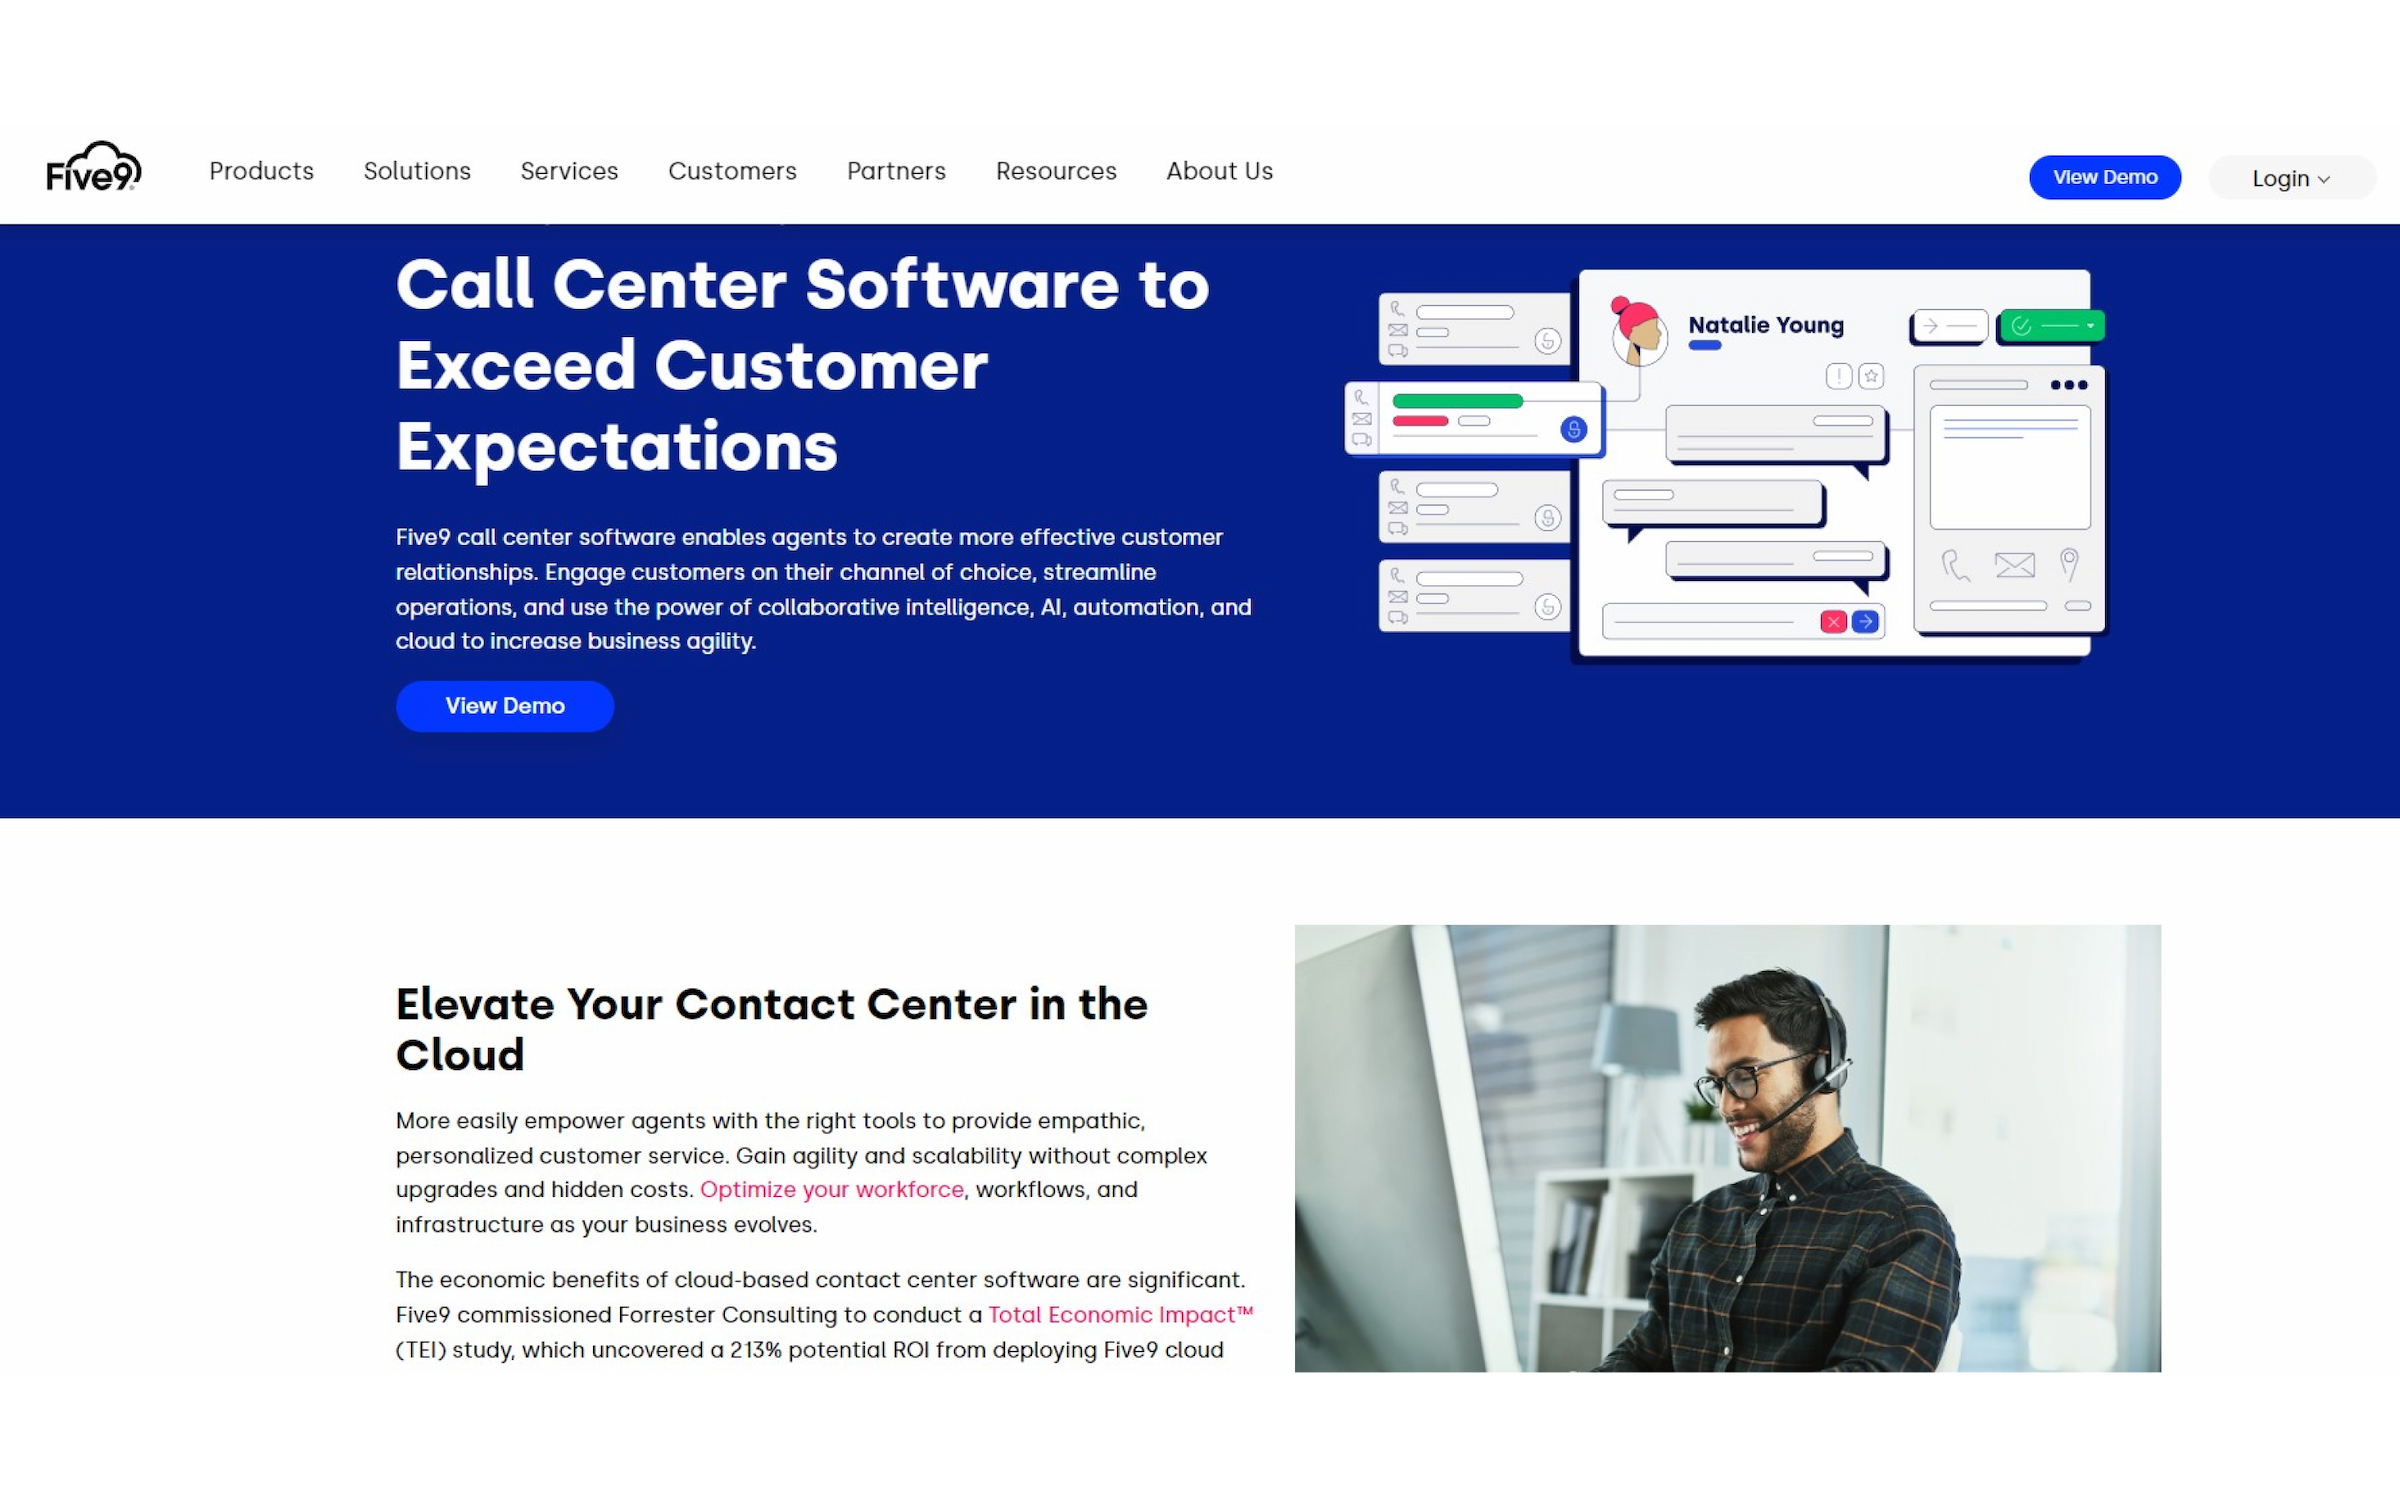Select the Partners navigation tab
The width and height of the screenshot is (2400, 1498).
(x=895, y=171)
